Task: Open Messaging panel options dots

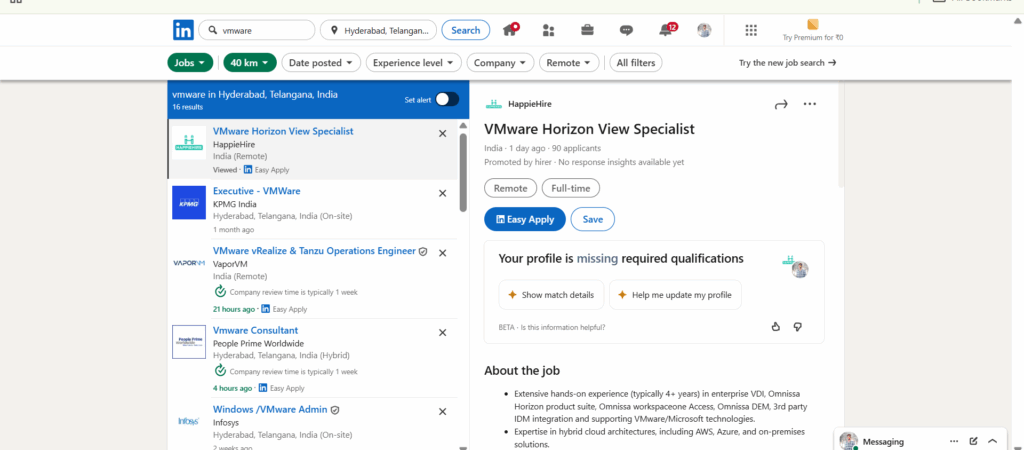Action: point(954,441)
